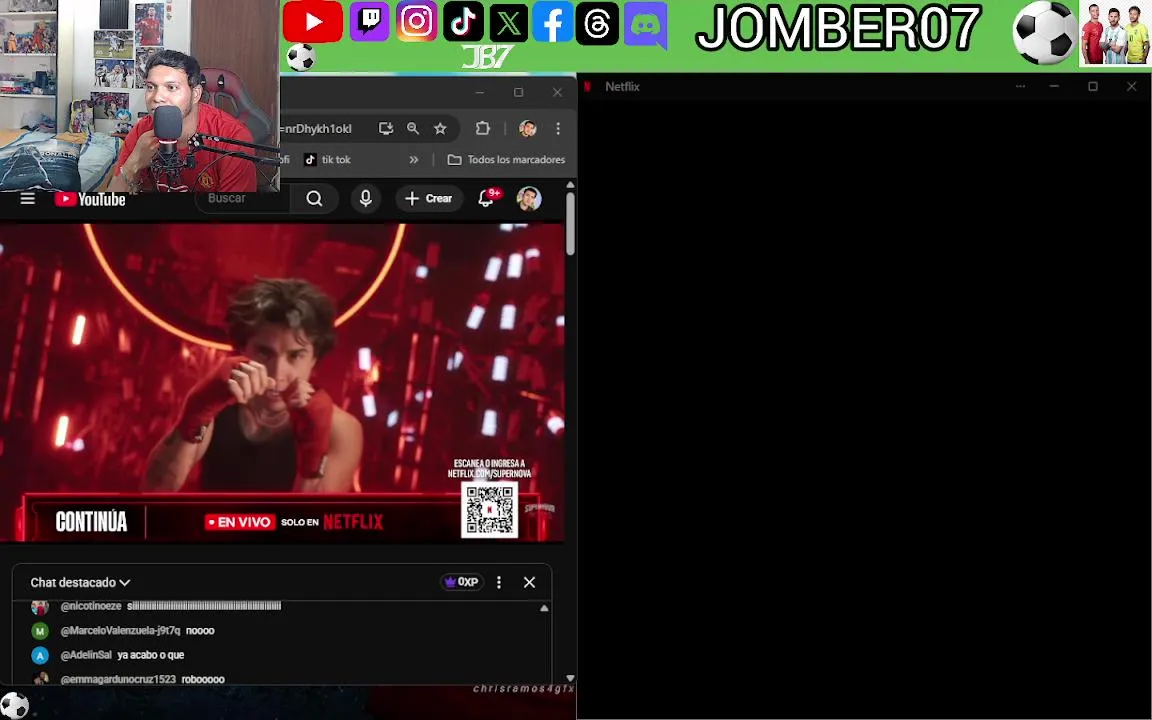Minimize the Netflix window
Image resolution: width=1152 pixels, height=720 pixels.
click(x=1054, y=87)
